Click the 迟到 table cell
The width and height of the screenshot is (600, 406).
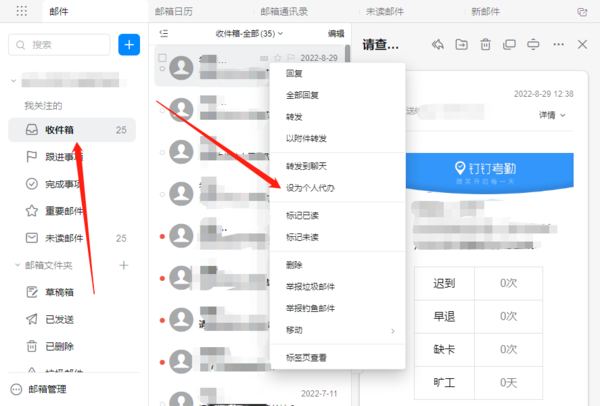point(444,284)
